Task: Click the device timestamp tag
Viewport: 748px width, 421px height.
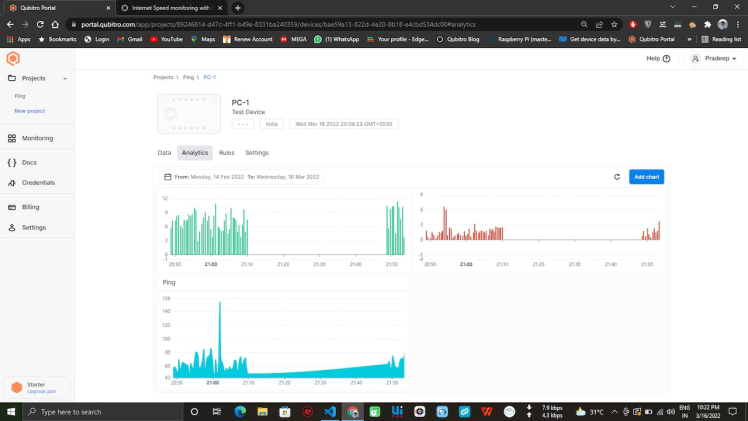Action: tap(343, 124)
